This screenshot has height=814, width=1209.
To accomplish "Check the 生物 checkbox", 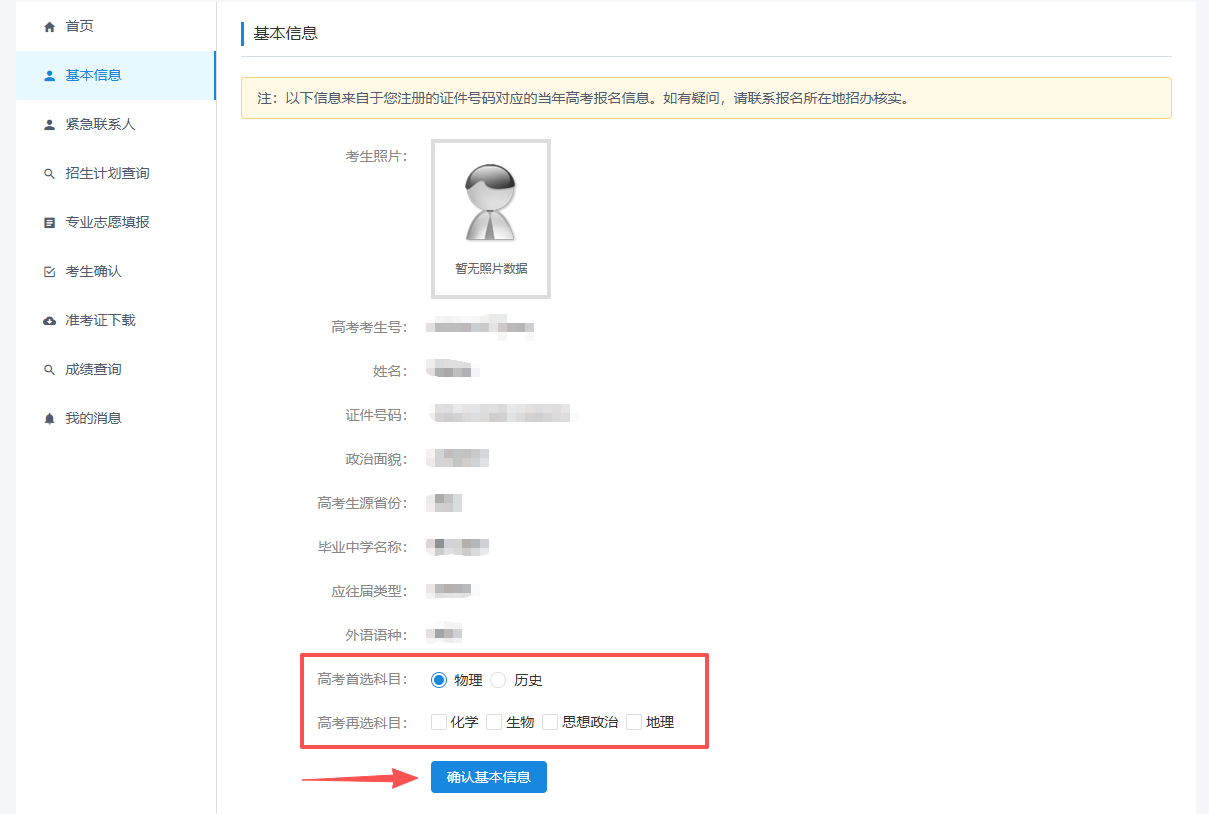I will pyautogui.click(x=494, y=722).
